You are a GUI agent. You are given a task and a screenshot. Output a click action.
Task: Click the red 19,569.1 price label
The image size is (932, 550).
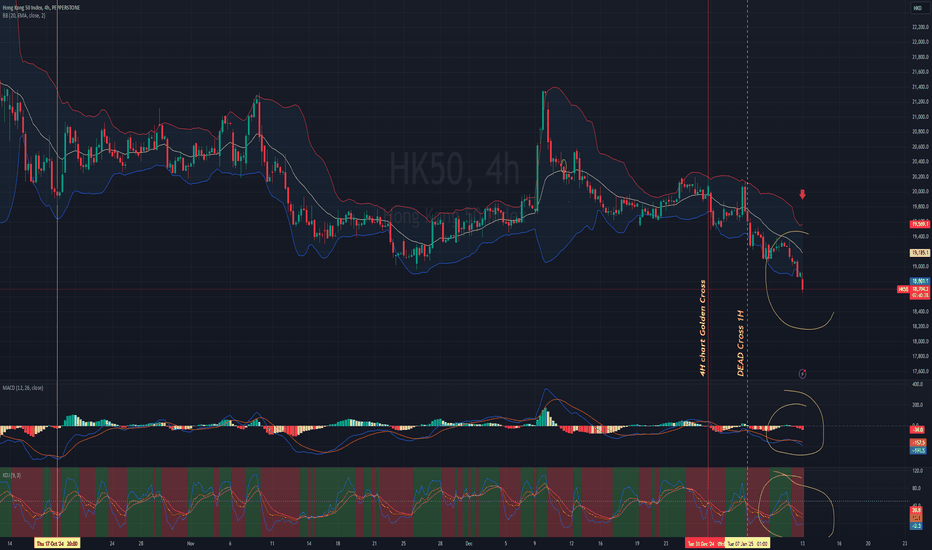pyautogui.click(x=920, y=224)
